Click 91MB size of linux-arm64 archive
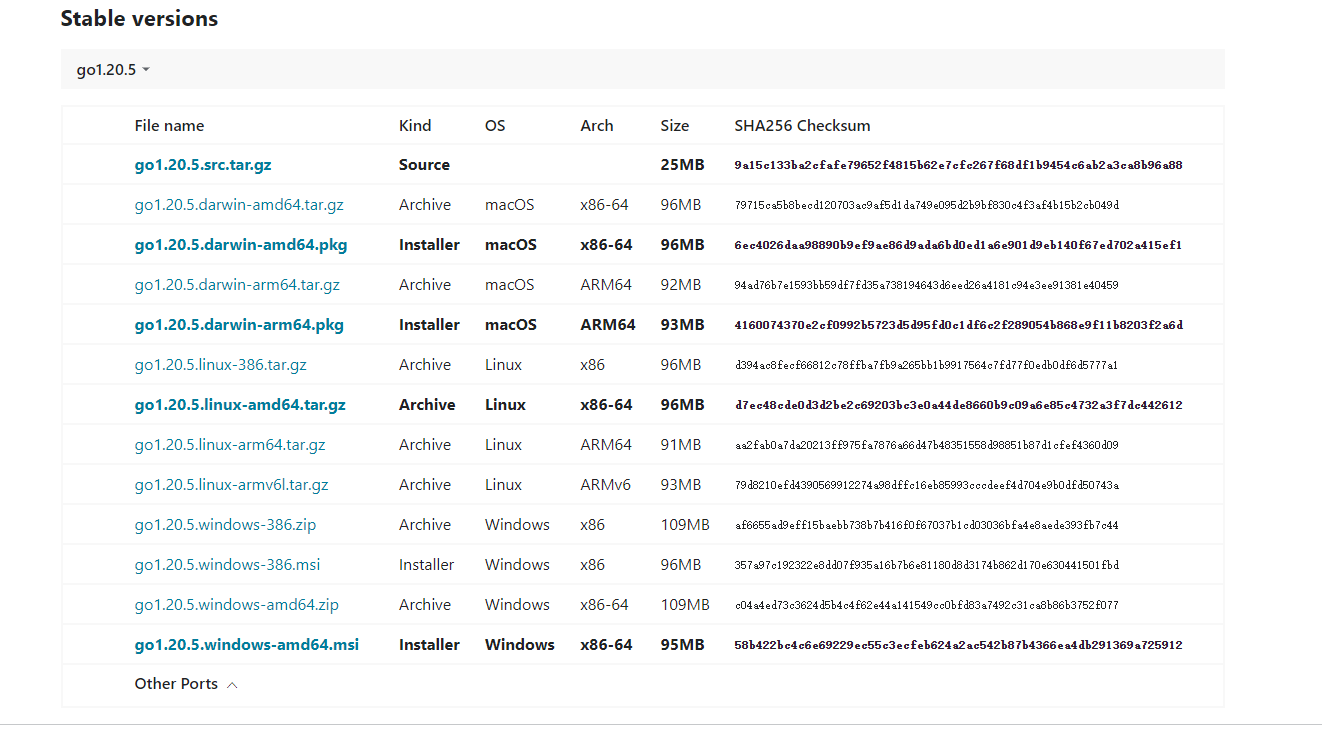This screenshot has height=735, width=1322. click(681, 445)
